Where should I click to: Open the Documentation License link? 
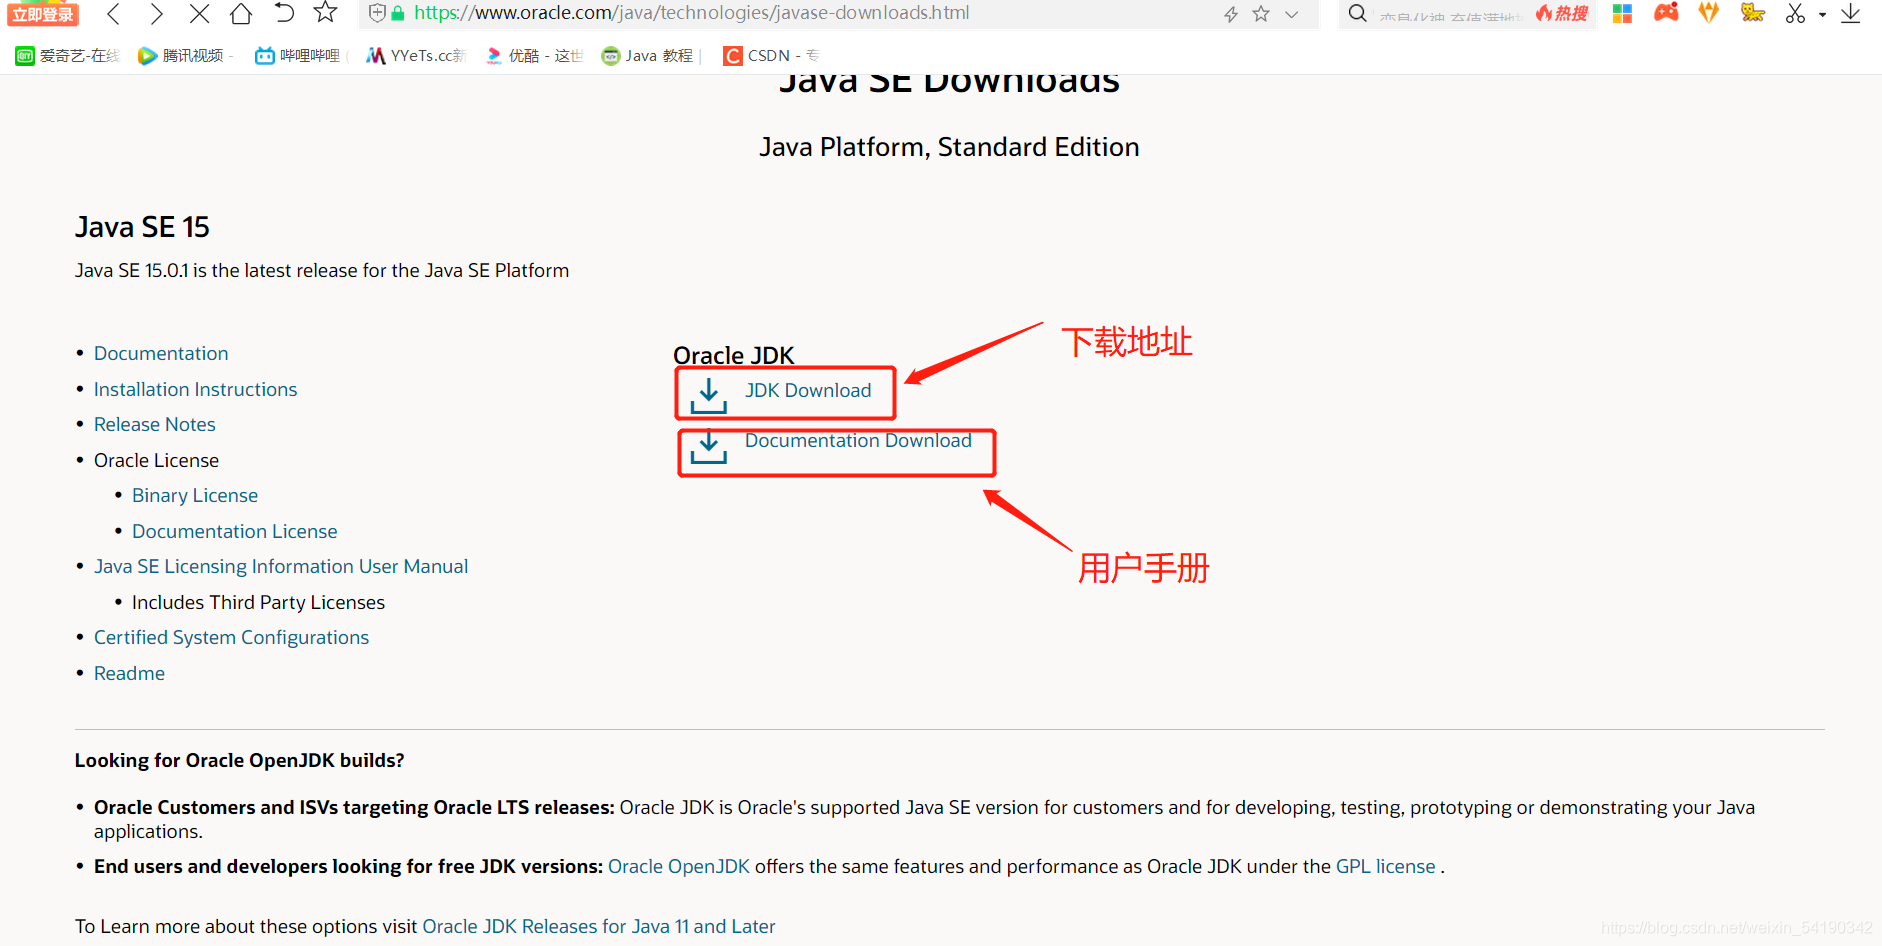pyautogui.click(x=234, y=531)
